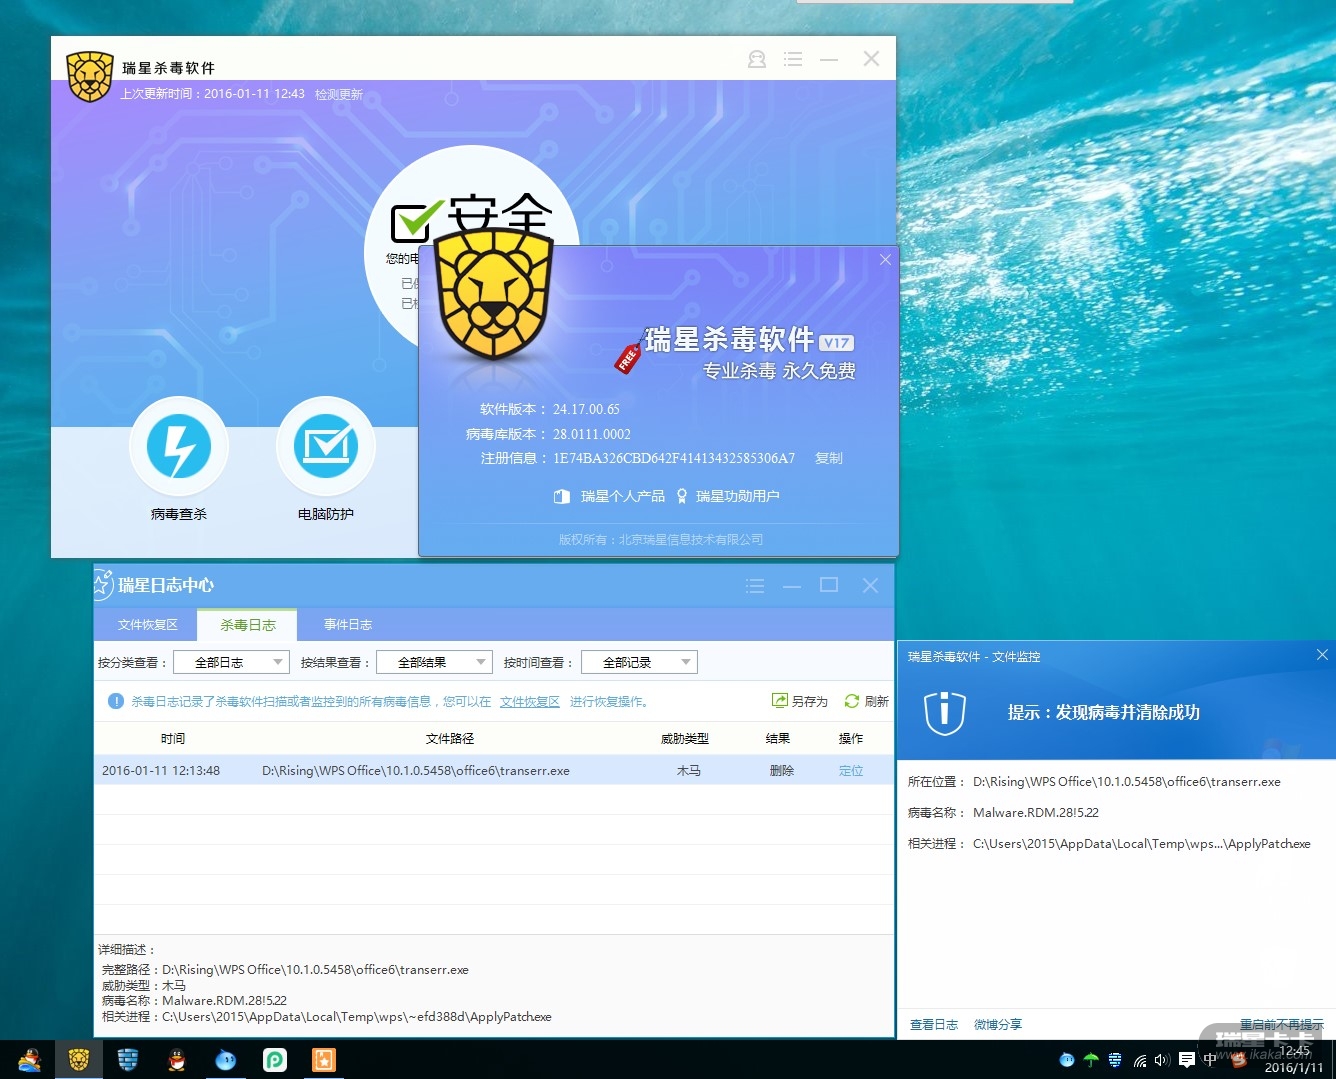Open the blue shield app on taskbar
Screen dimensions: 1336x1079
point(128,1060)
